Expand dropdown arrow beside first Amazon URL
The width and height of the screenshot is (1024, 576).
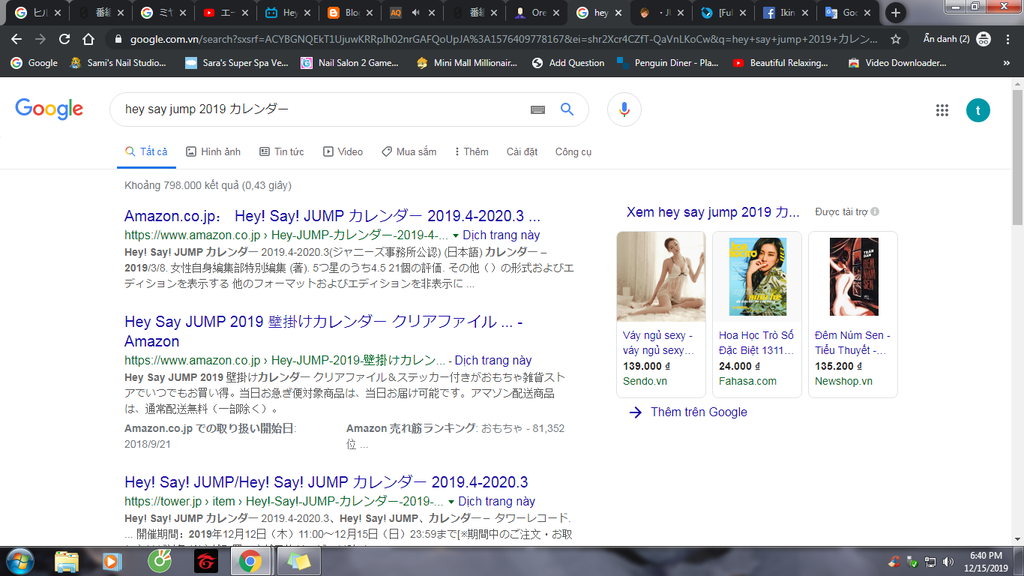click(455, 236)
